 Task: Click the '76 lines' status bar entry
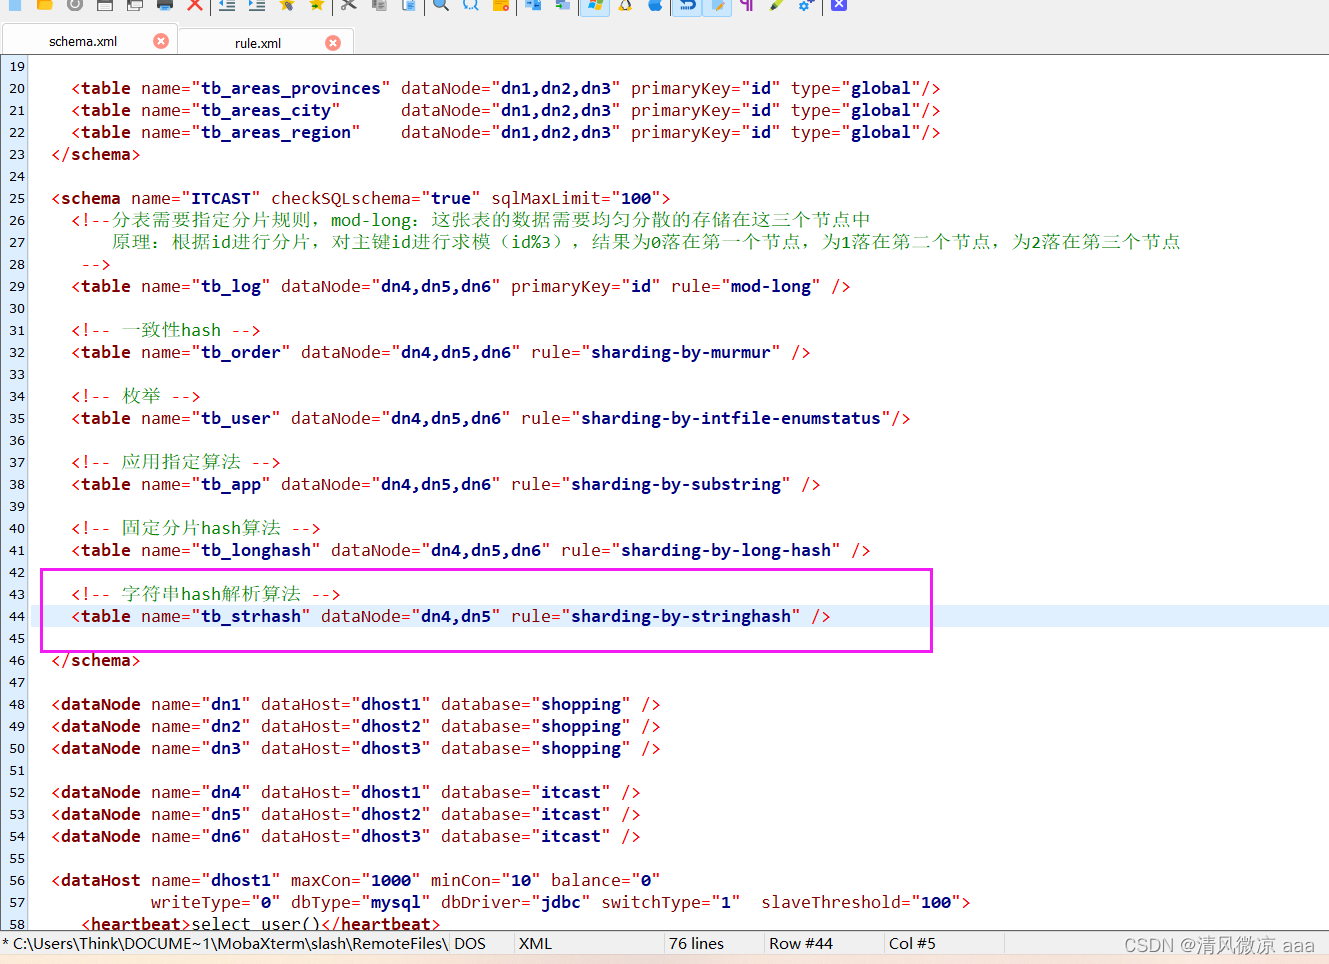pyautogui.click(x=696, y=944)
